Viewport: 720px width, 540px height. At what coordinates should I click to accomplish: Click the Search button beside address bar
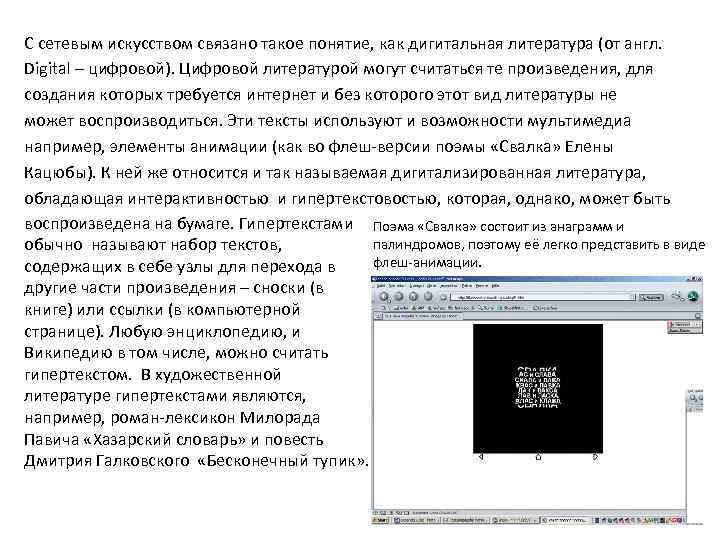[x=652, y=298]
